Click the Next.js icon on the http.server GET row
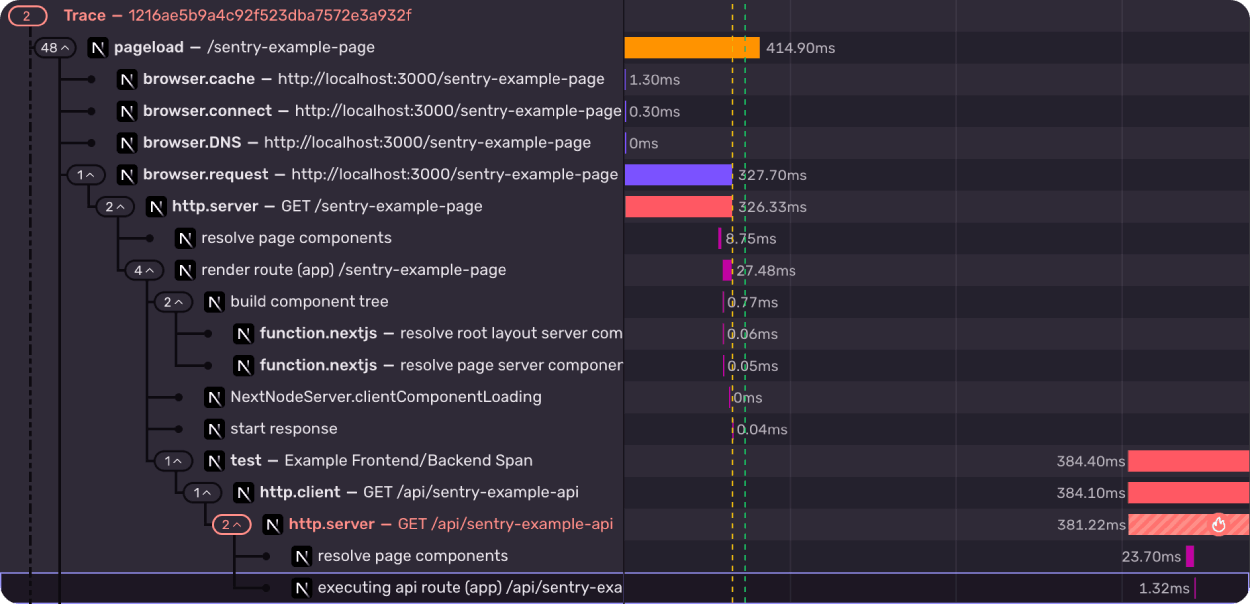Viewport: 1250px width, 604px height. coord(155,206)
